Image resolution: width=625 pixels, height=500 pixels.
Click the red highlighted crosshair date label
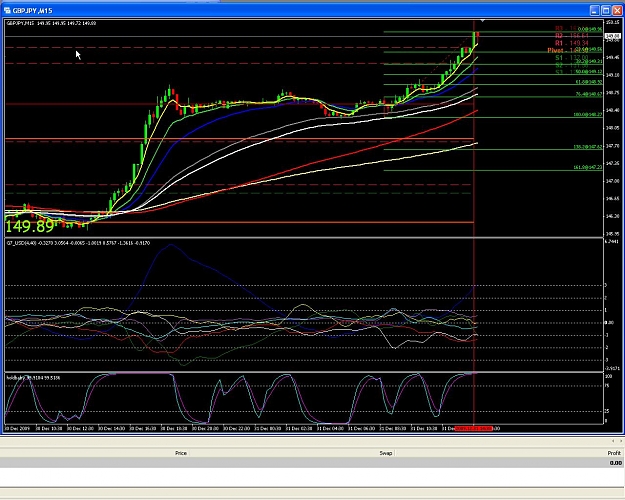click(474, 429)
